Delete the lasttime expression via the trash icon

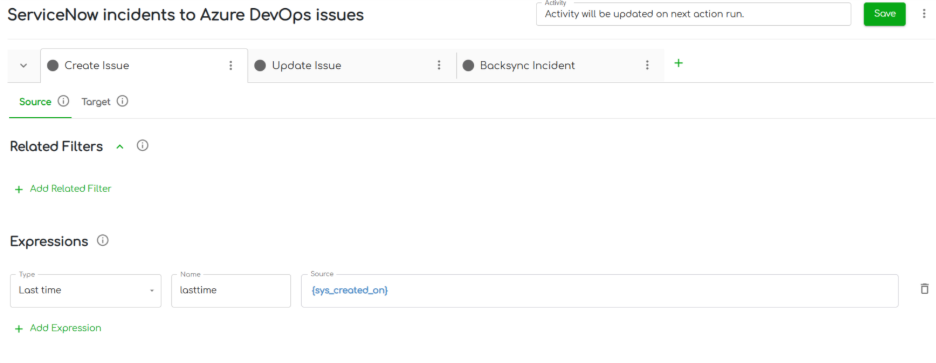pos(924,289)
